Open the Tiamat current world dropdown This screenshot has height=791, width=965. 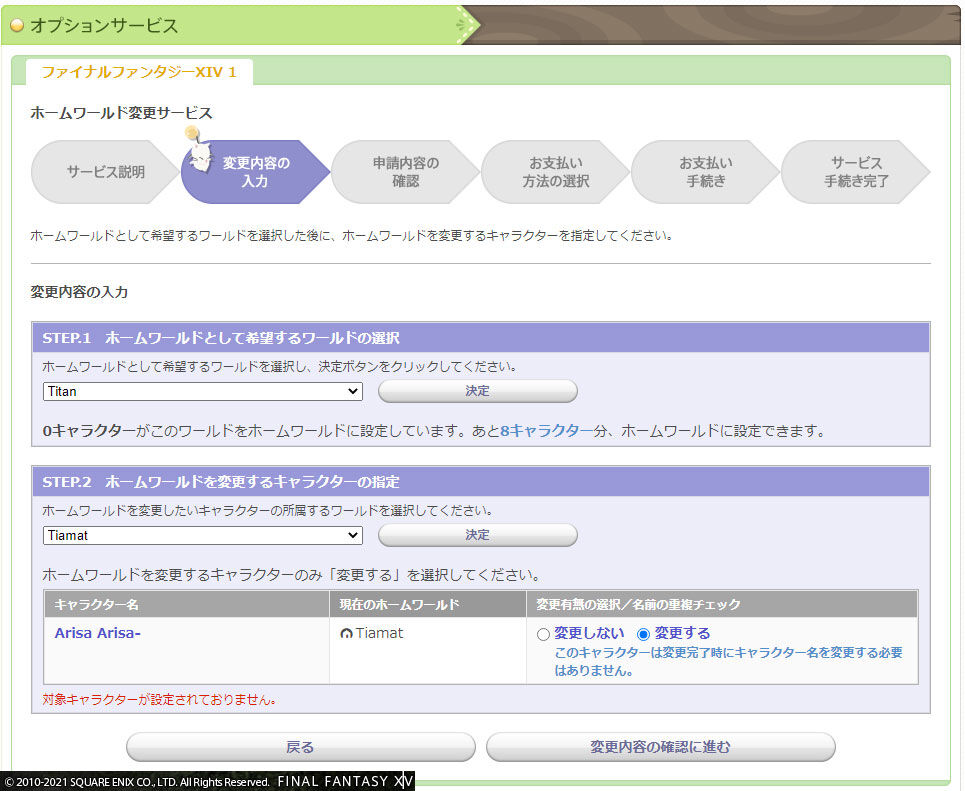[x=202, y=536]
